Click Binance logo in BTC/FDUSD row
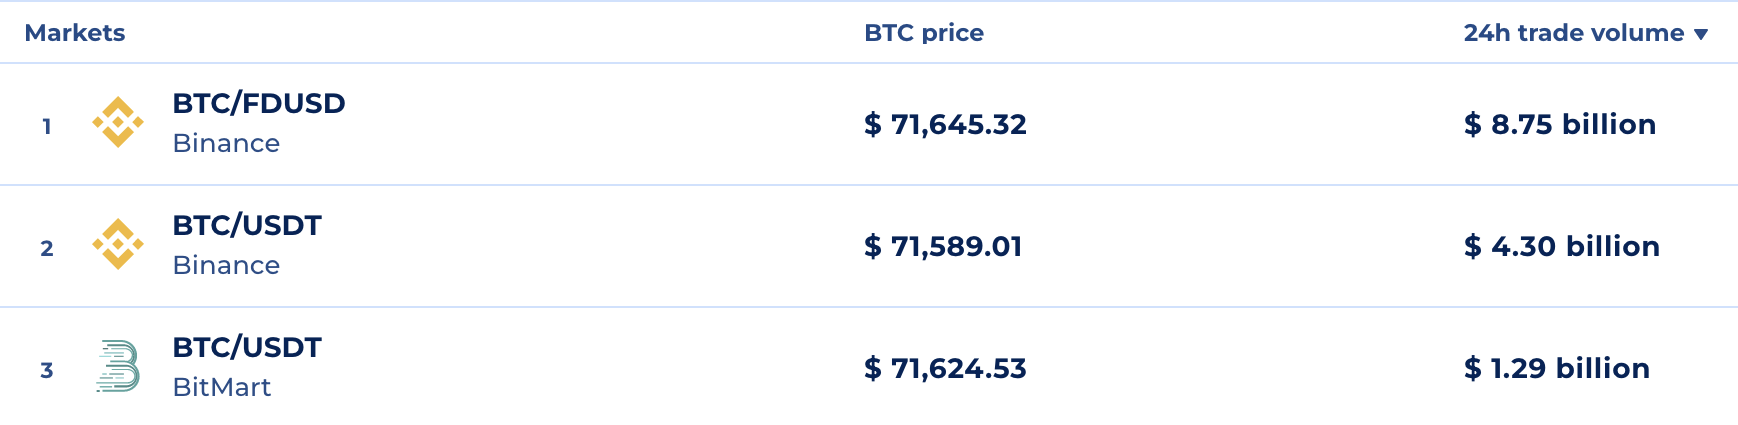1738x425 pixels. (x=118, y=122)
